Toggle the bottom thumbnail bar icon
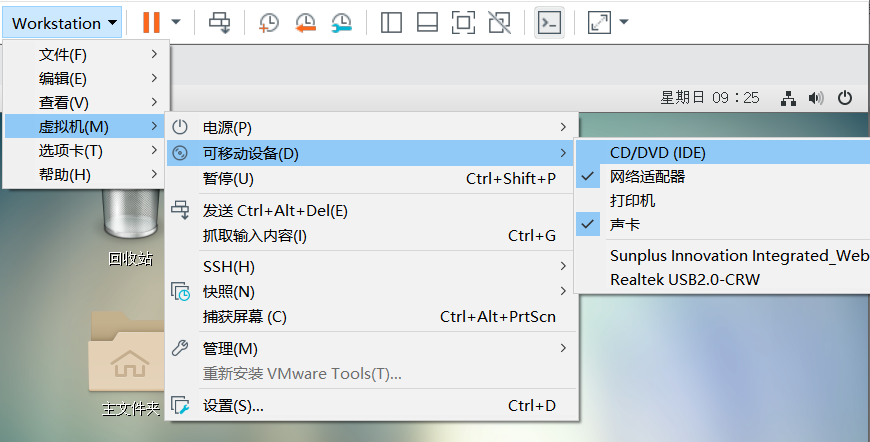Viewport: 870px width, 442px height. (x=427, y=23)
